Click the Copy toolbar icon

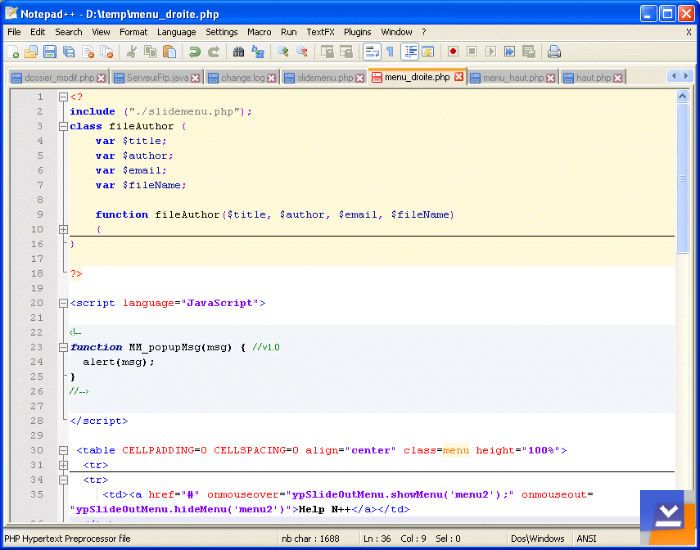(x=150, y=52)
